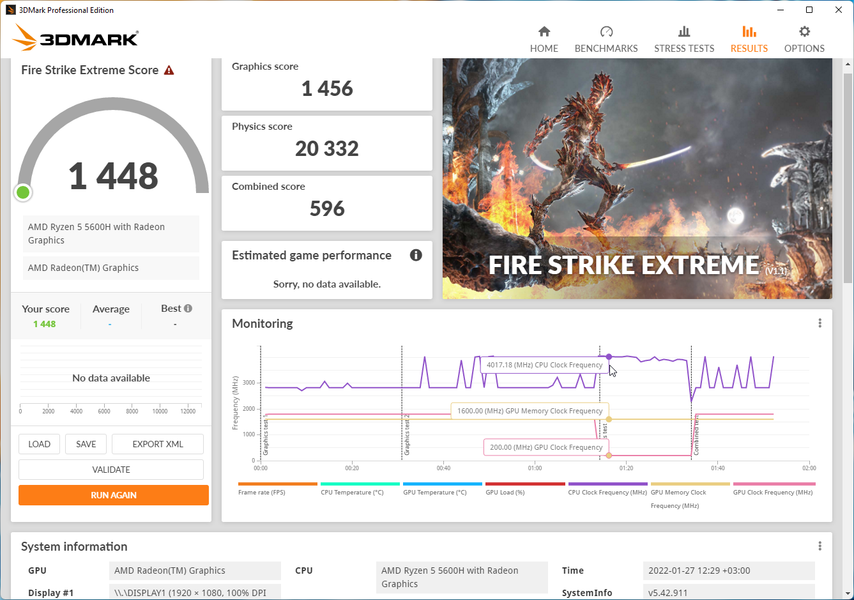Click SystemInfo version v5.42.911
The width and height of the screenshot is (854, 600).
click(729, 592)
